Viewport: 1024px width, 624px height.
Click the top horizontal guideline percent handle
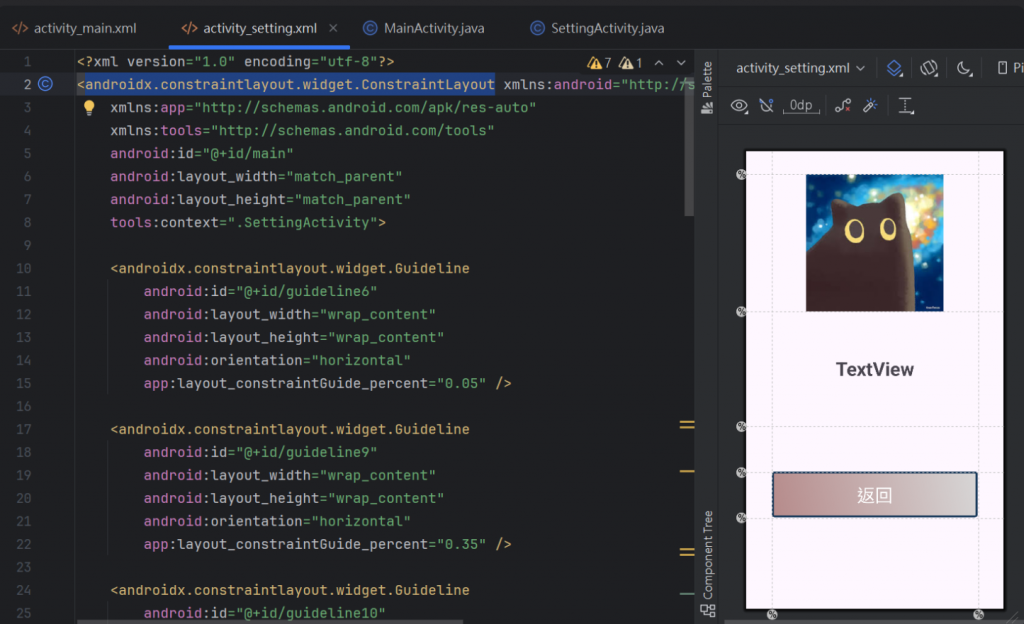point(741,174)
